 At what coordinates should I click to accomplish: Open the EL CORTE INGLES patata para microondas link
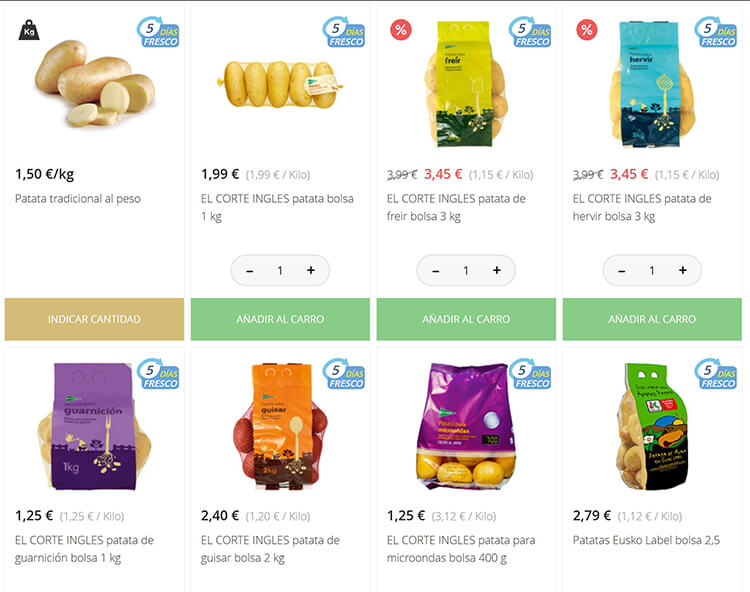click(461, 549)
